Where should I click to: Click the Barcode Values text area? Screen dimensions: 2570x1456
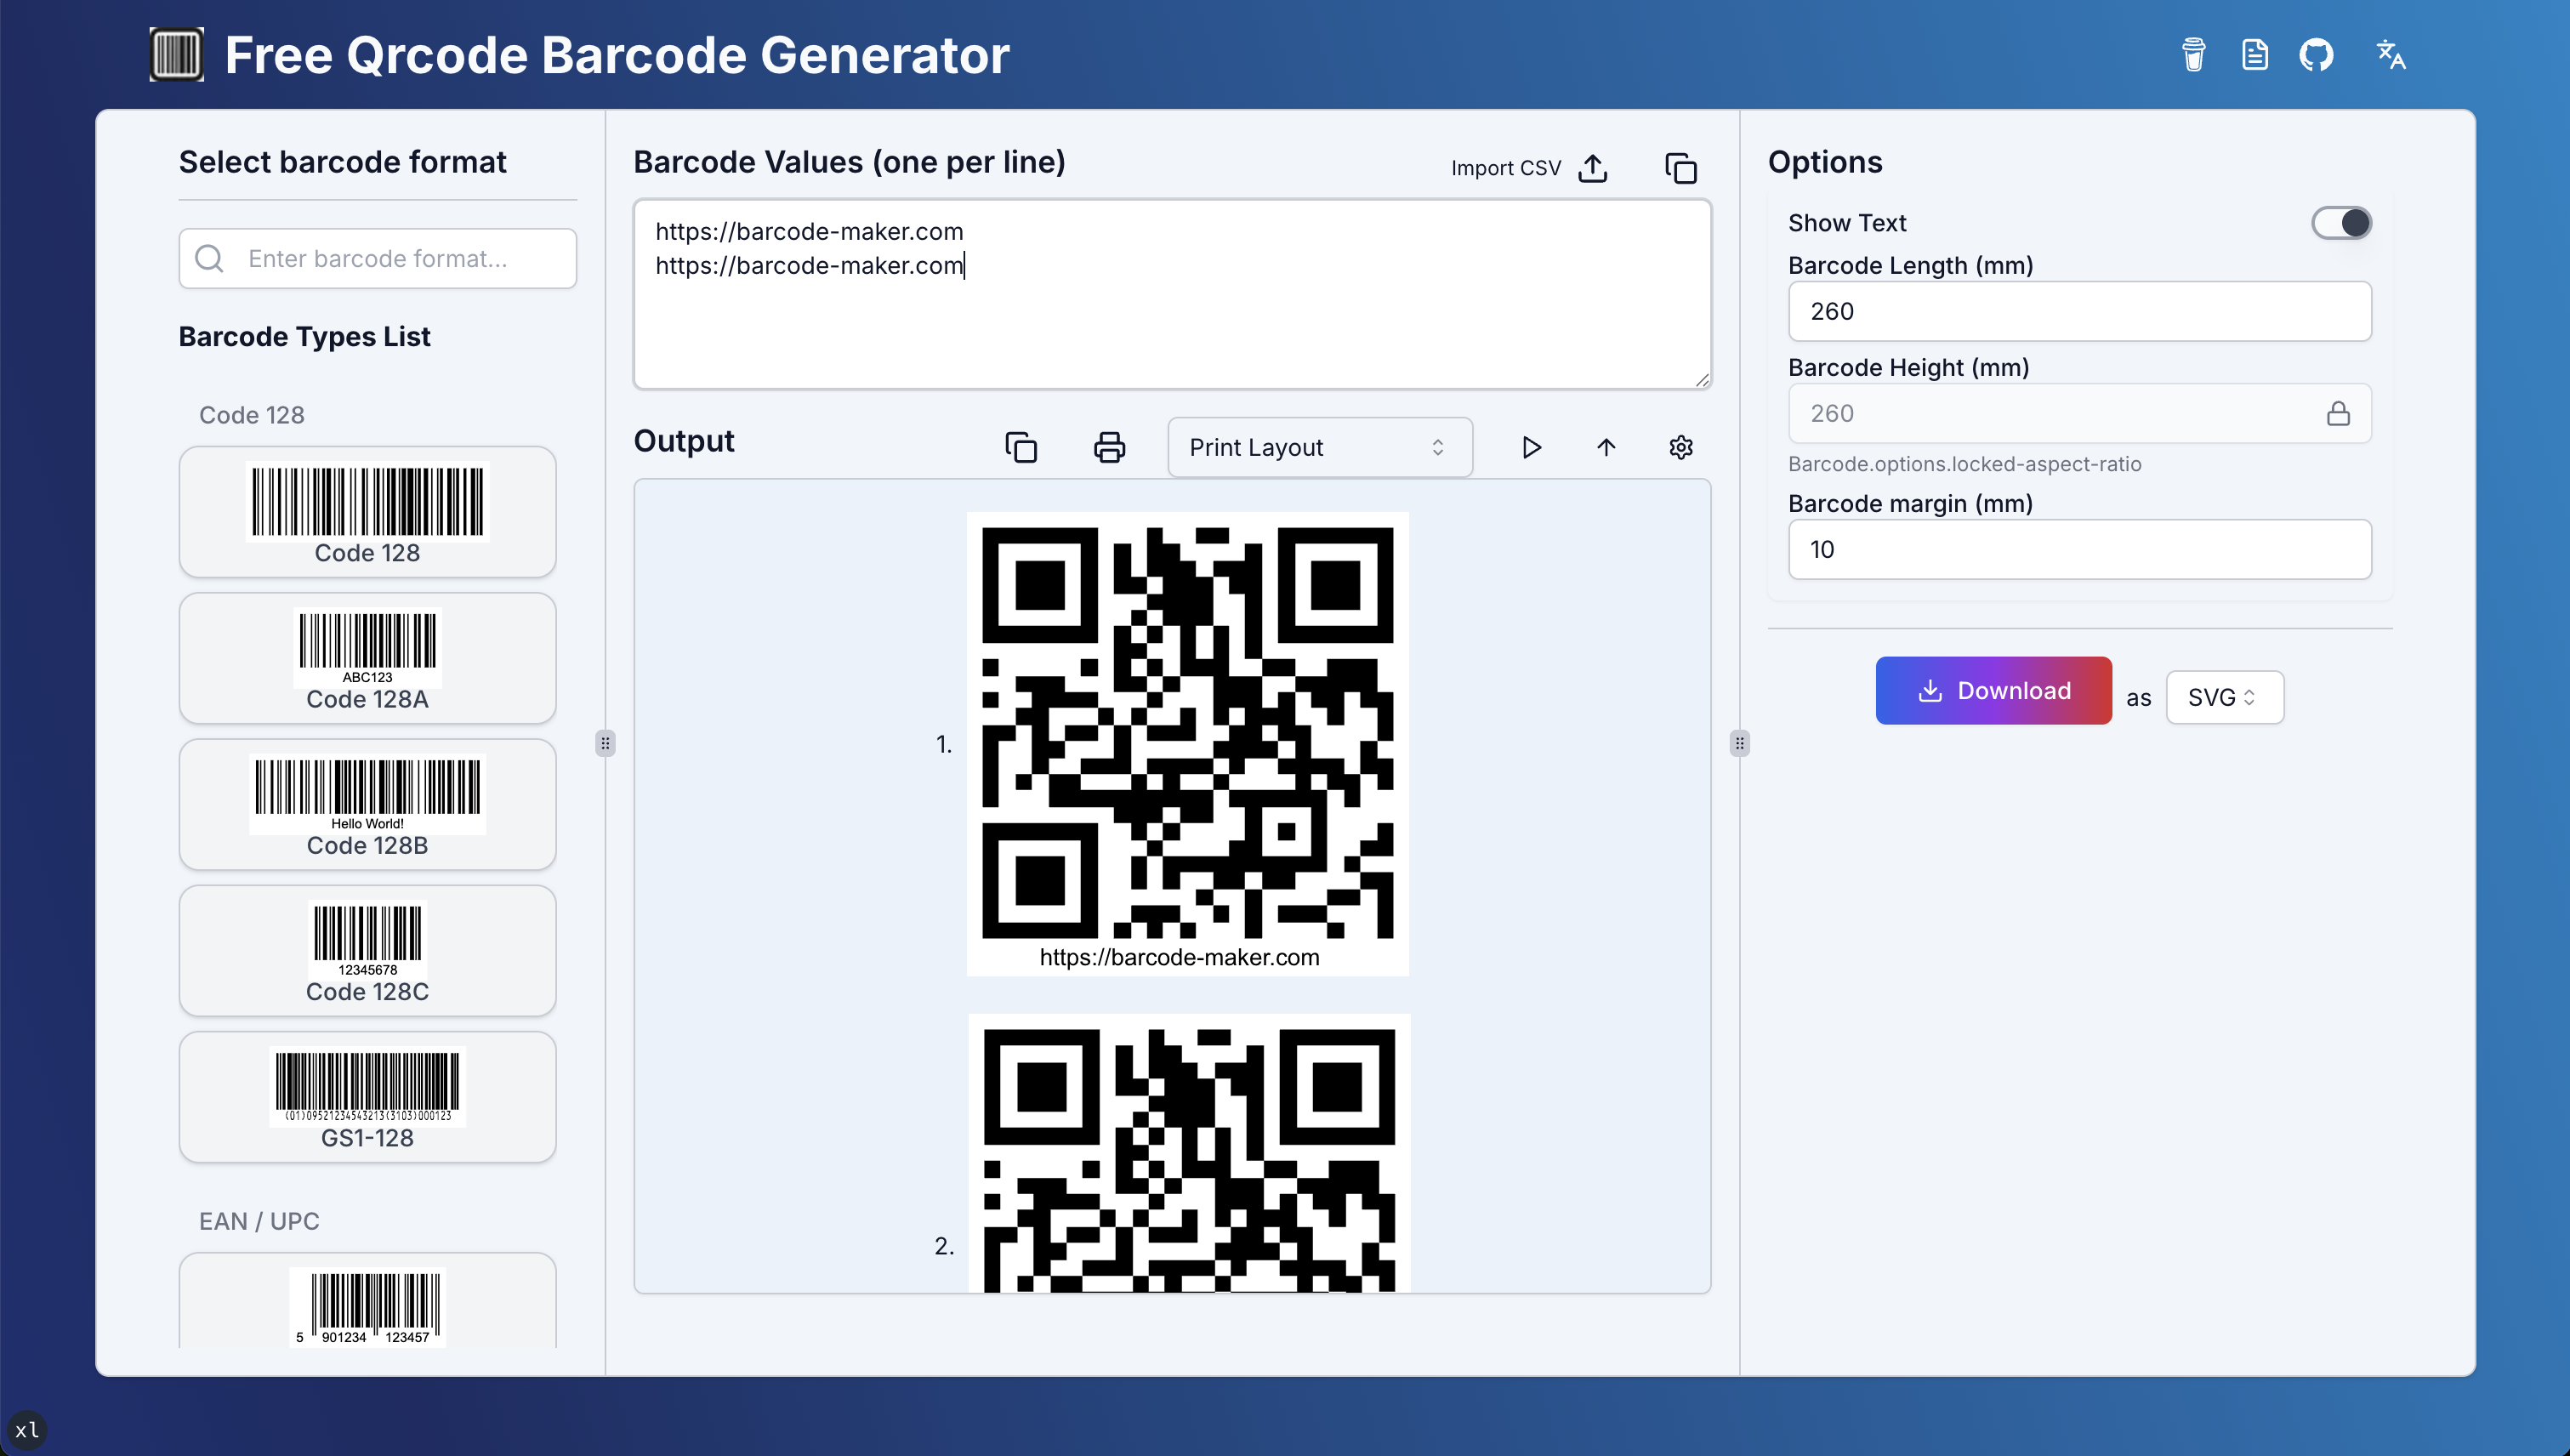coord(1172,294)
